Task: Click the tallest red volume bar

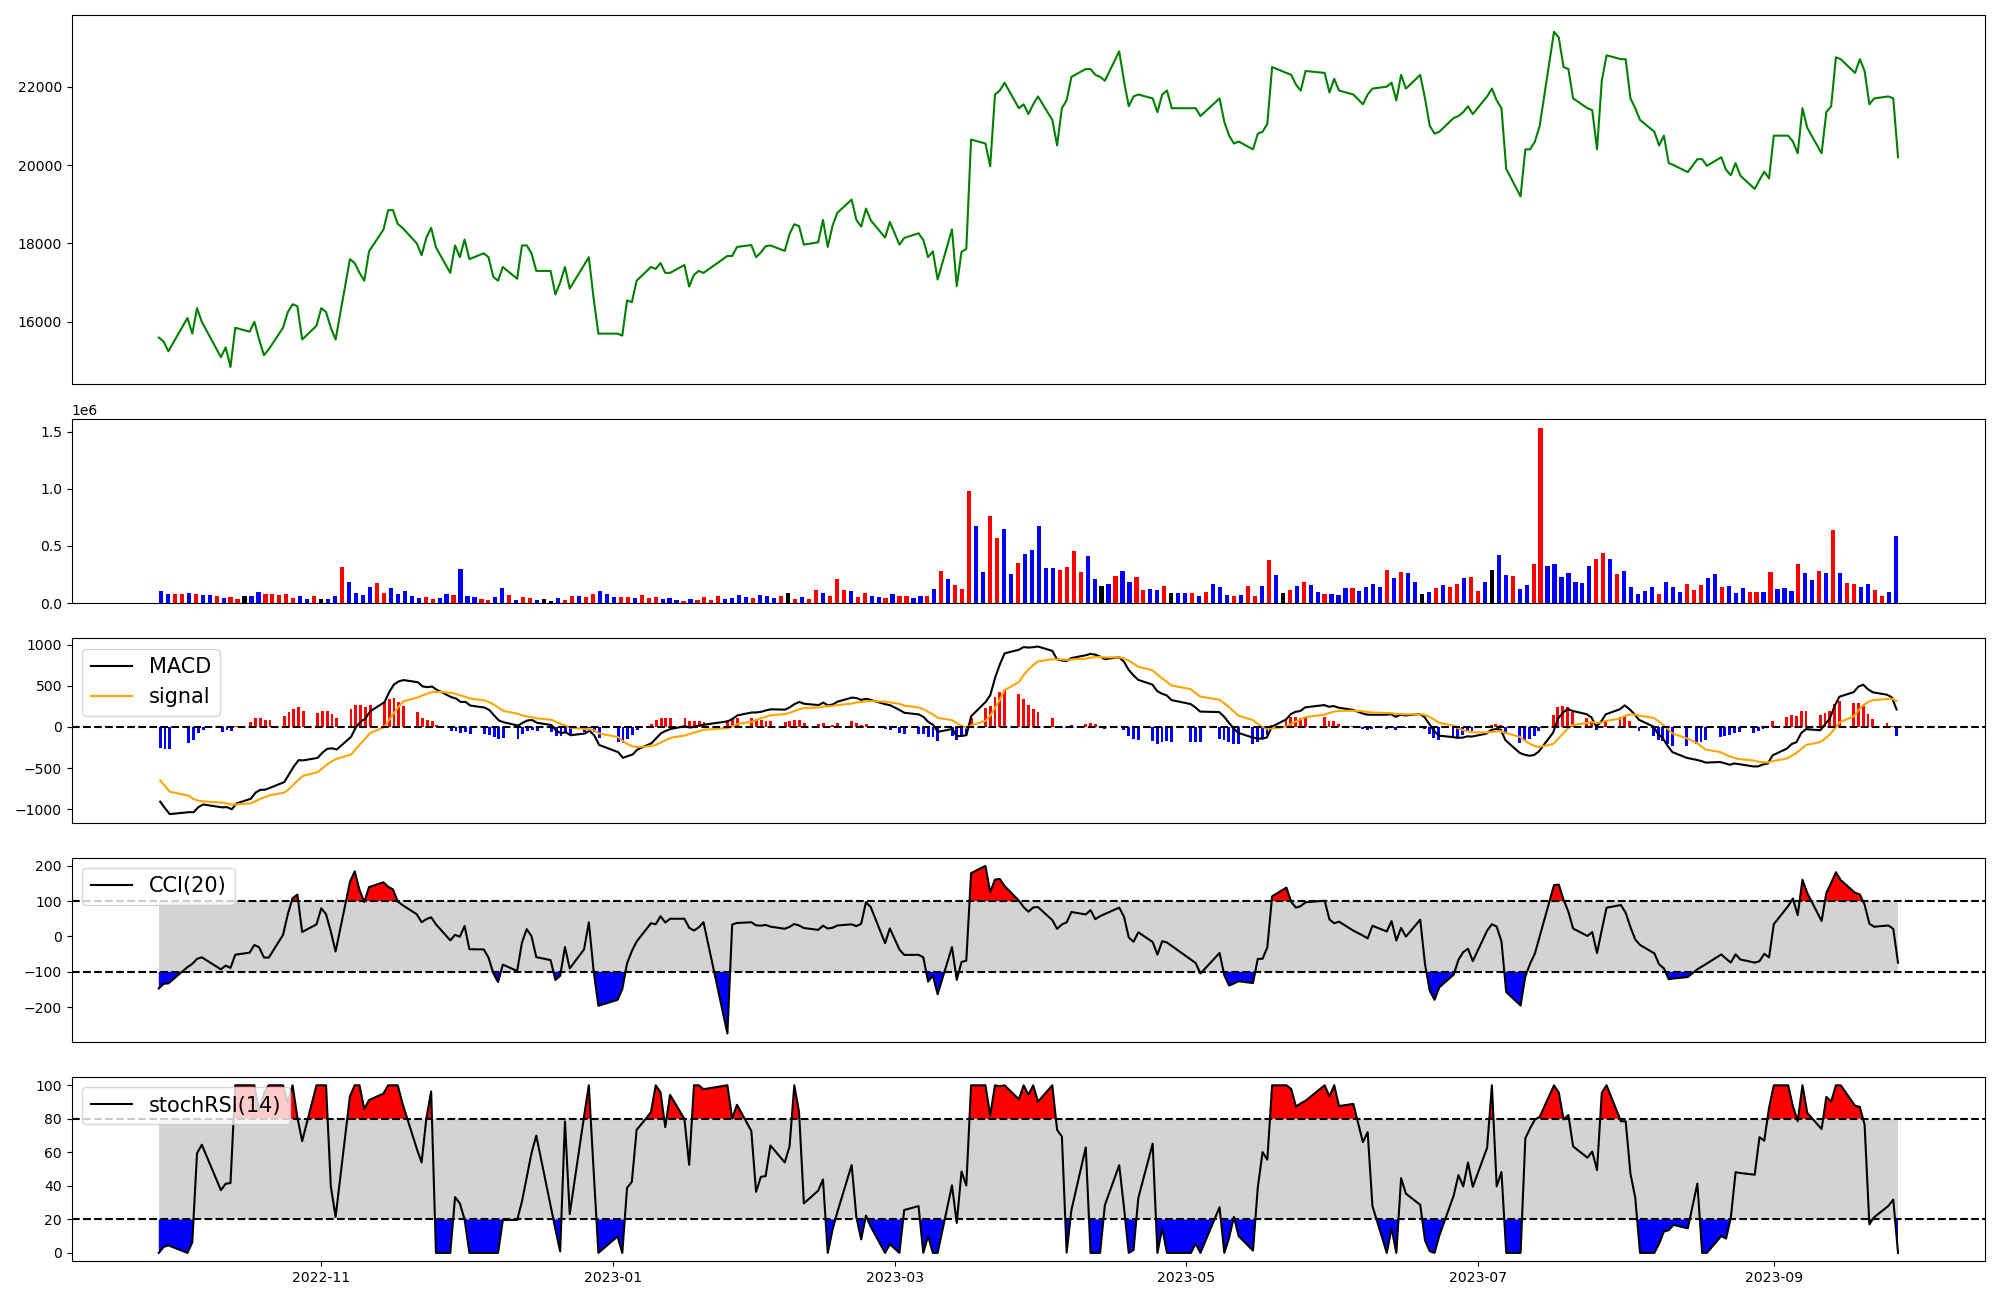Action: 1540,515
